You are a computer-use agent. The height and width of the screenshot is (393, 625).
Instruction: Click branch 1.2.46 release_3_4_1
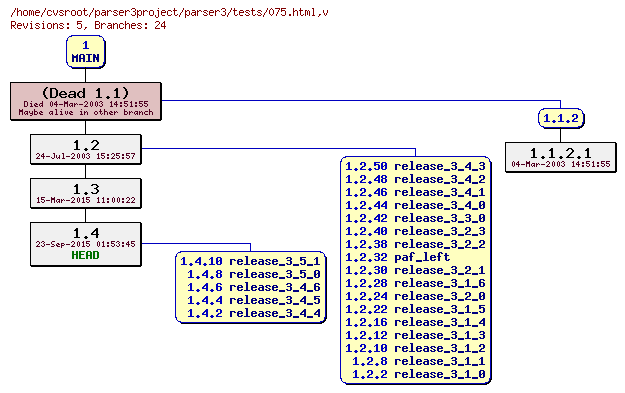click(x=415, y=192)
